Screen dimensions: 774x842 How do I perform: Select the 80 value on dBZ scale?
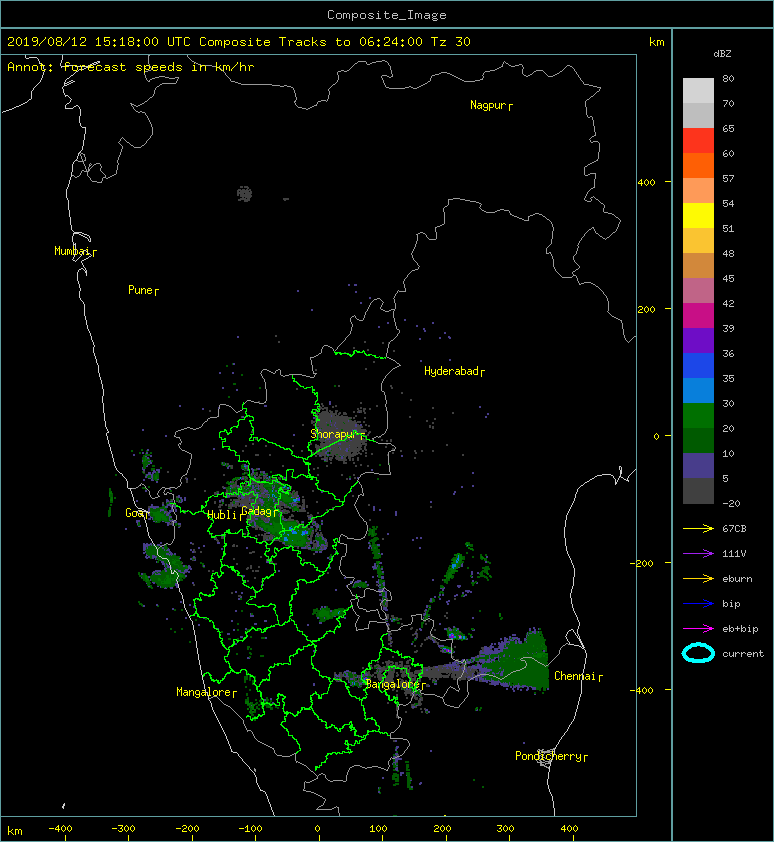728,78
